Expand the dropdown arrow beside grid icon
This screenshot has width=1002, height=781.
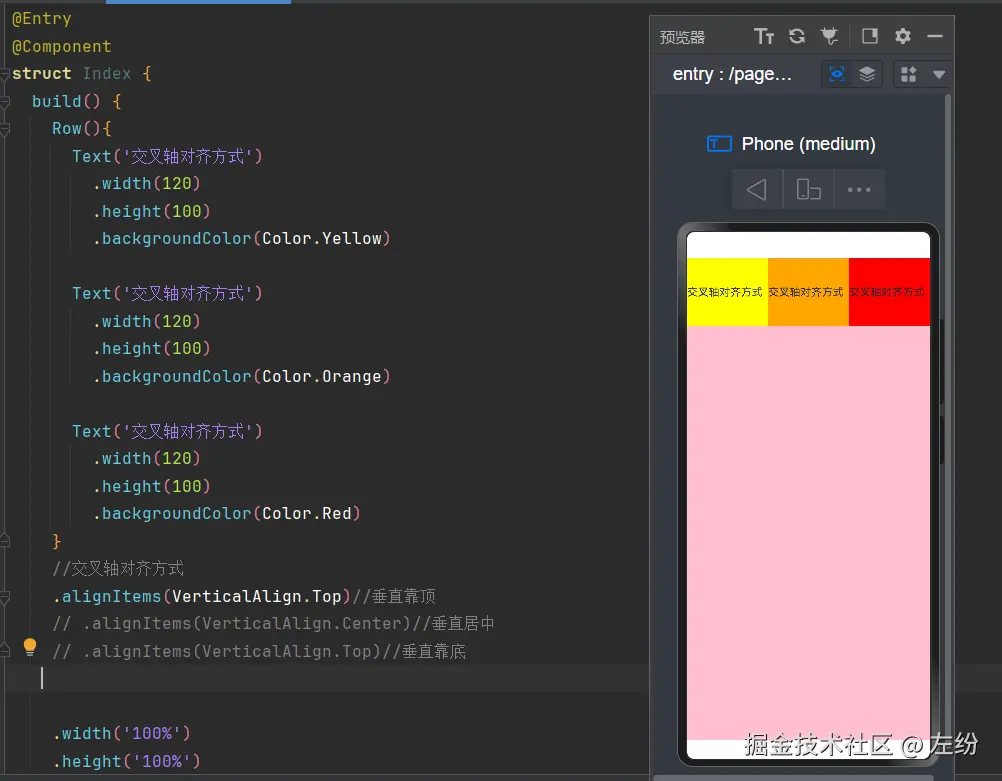[x=939, y=75]
